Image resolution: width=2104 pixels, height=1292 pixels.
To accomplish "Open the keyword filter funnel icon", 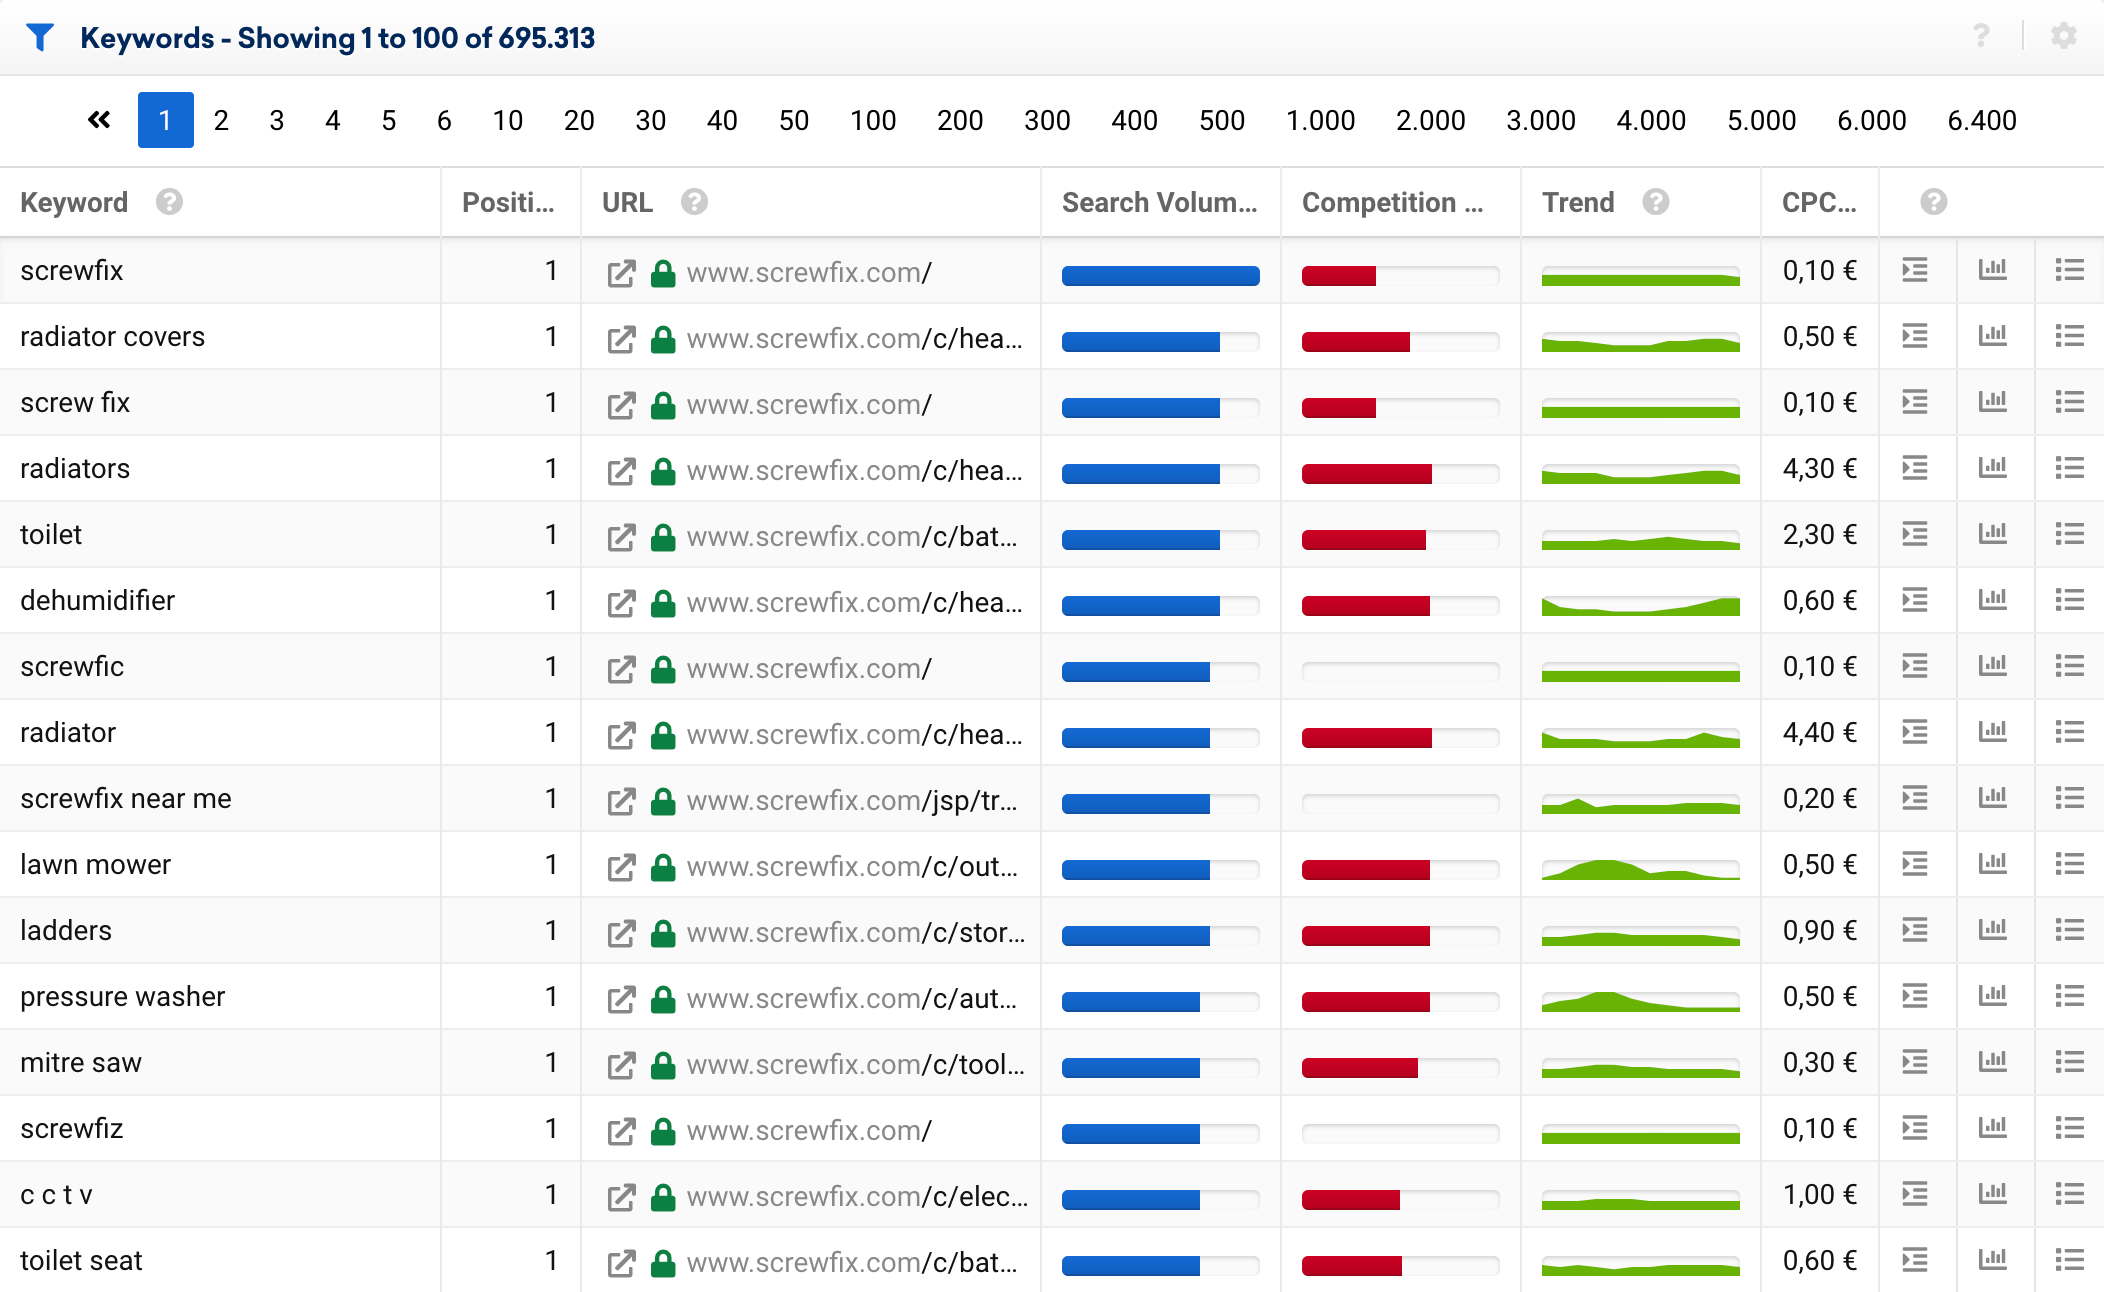I will point(40,37).
